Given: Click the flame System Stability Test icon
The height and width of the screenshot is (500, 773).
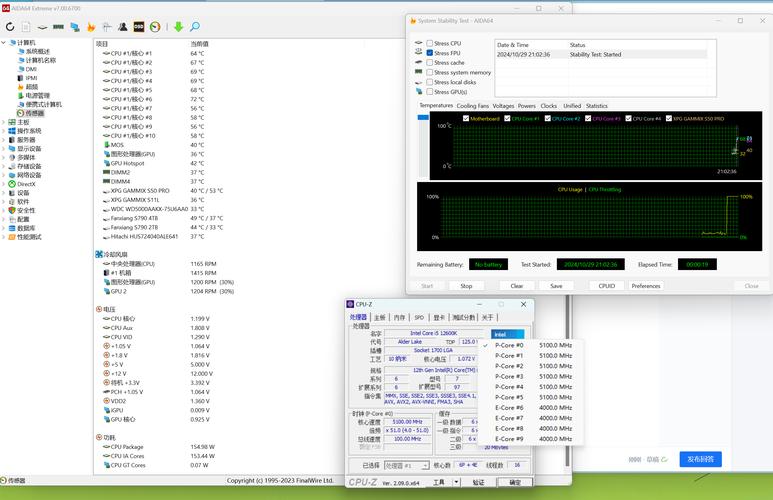Looking at the screenshot, I should [92, 27].
